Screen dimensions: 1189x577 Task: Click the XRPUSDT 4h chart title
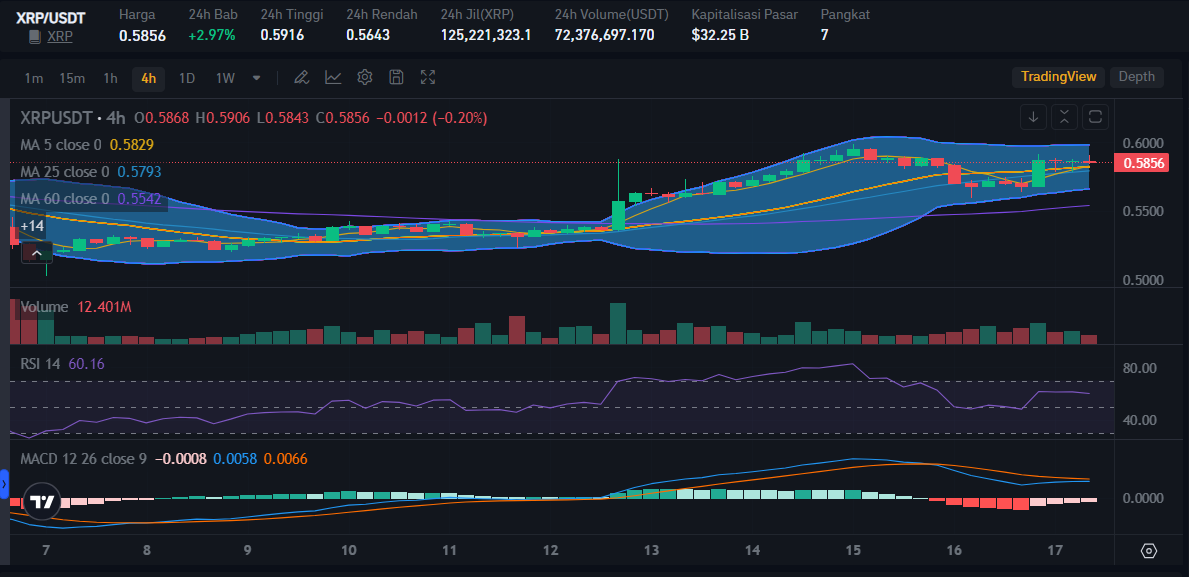73,118
